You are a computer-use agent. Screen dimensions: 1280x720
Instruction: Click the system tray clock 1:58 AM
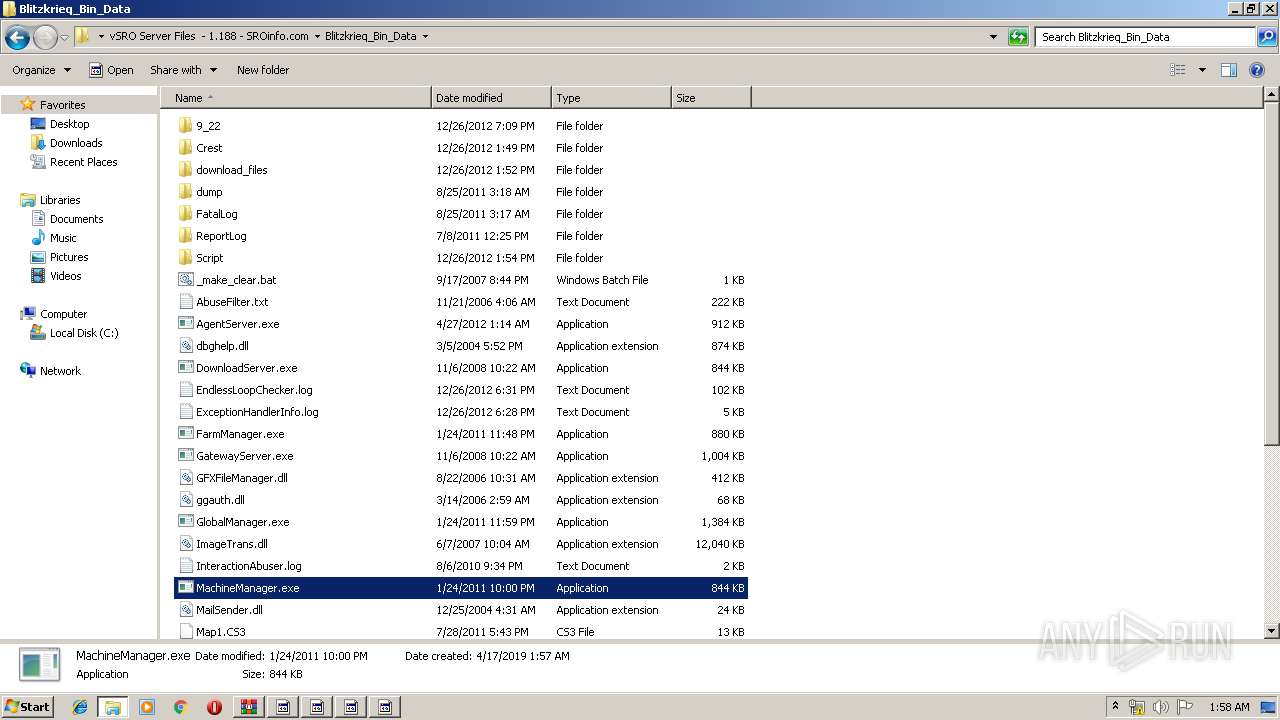tap(1229, 707)
